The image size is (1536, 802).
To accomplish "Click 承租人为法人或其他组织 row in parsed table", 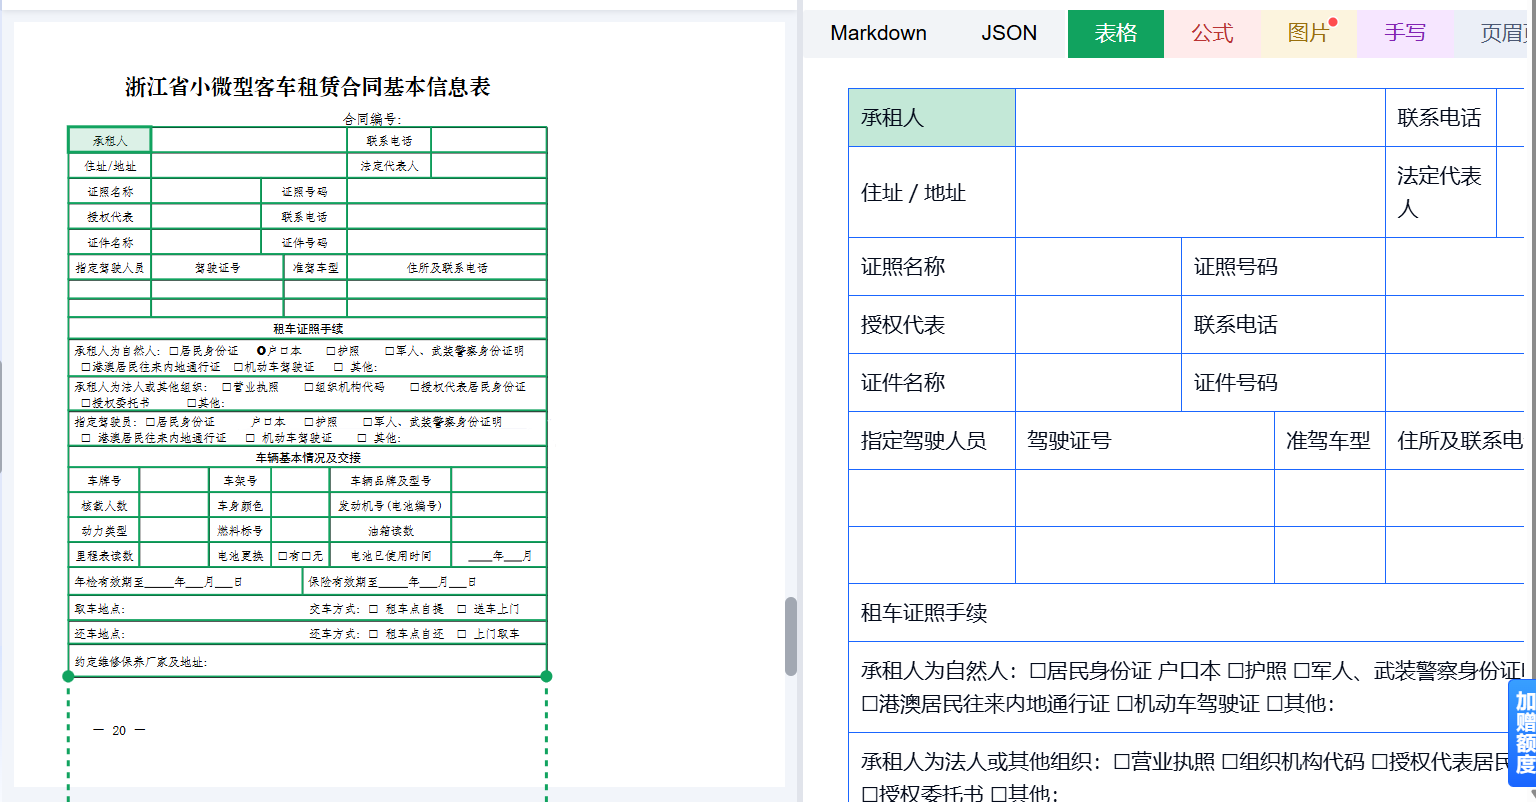I will [1186, 768].
